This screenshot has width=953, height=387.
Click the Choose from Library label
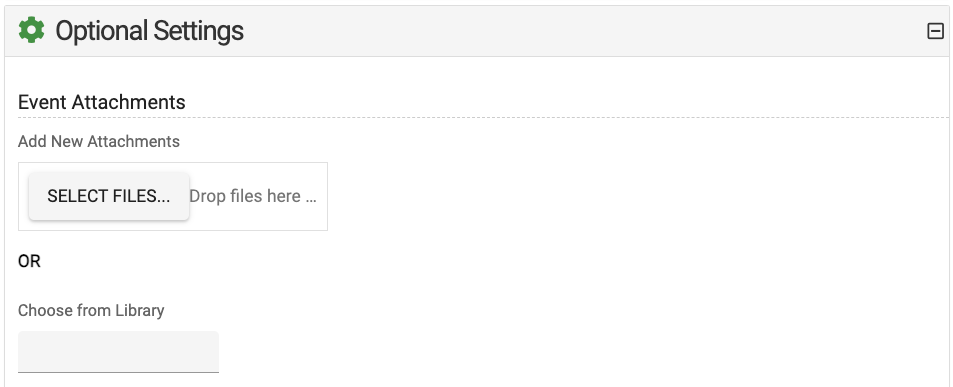click(91, 310)
